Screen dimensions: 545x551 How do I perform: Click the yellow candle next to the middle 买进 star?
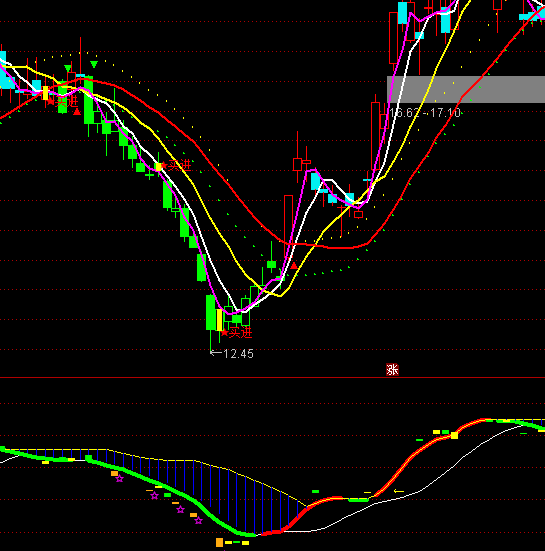click(x=158, y=167)
